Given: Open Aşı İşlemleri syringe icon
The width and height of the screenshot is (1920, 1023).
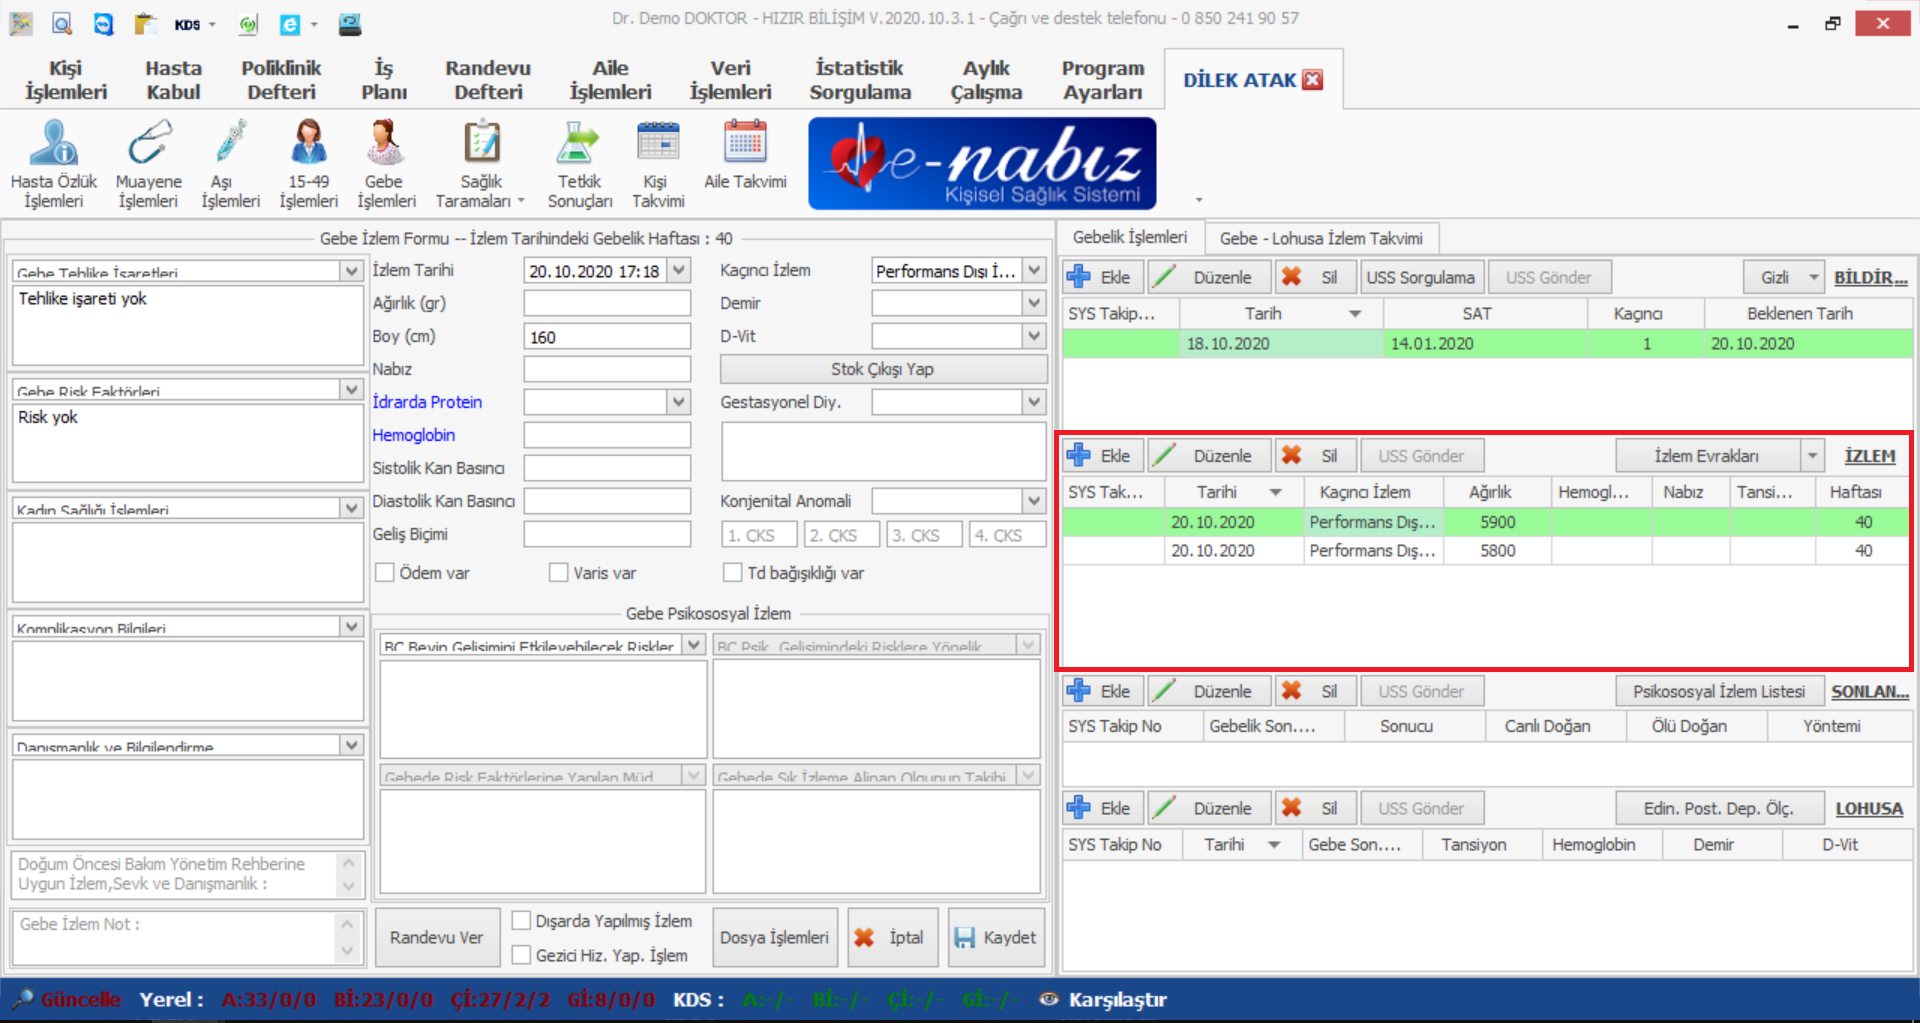Looking at the screenshot, I should 230,145.
